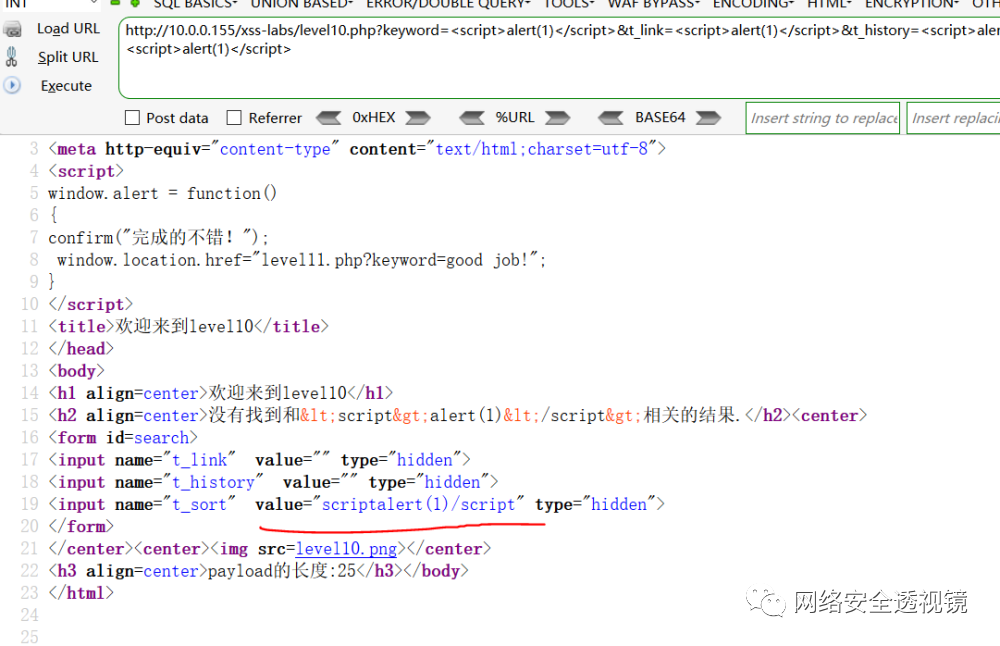Screen dimensions: 1000x646
Task: Click the BASE64 encode right arrow
Action: (x=708, y=118)
